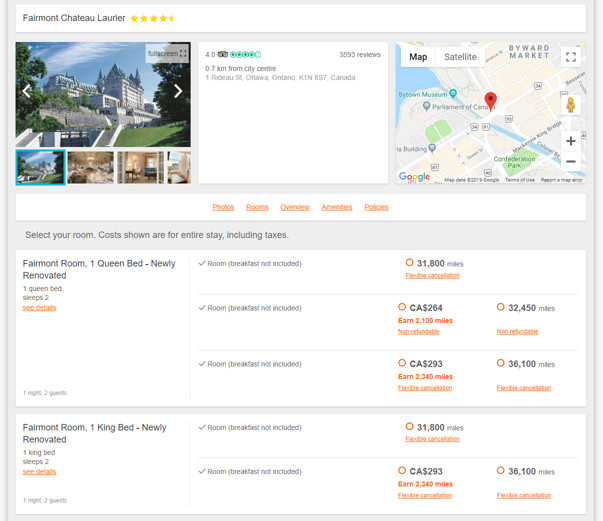Viewport: 603px width, 521px height.
Task: Open Street View pegman on the map
Action: (571, 105)
